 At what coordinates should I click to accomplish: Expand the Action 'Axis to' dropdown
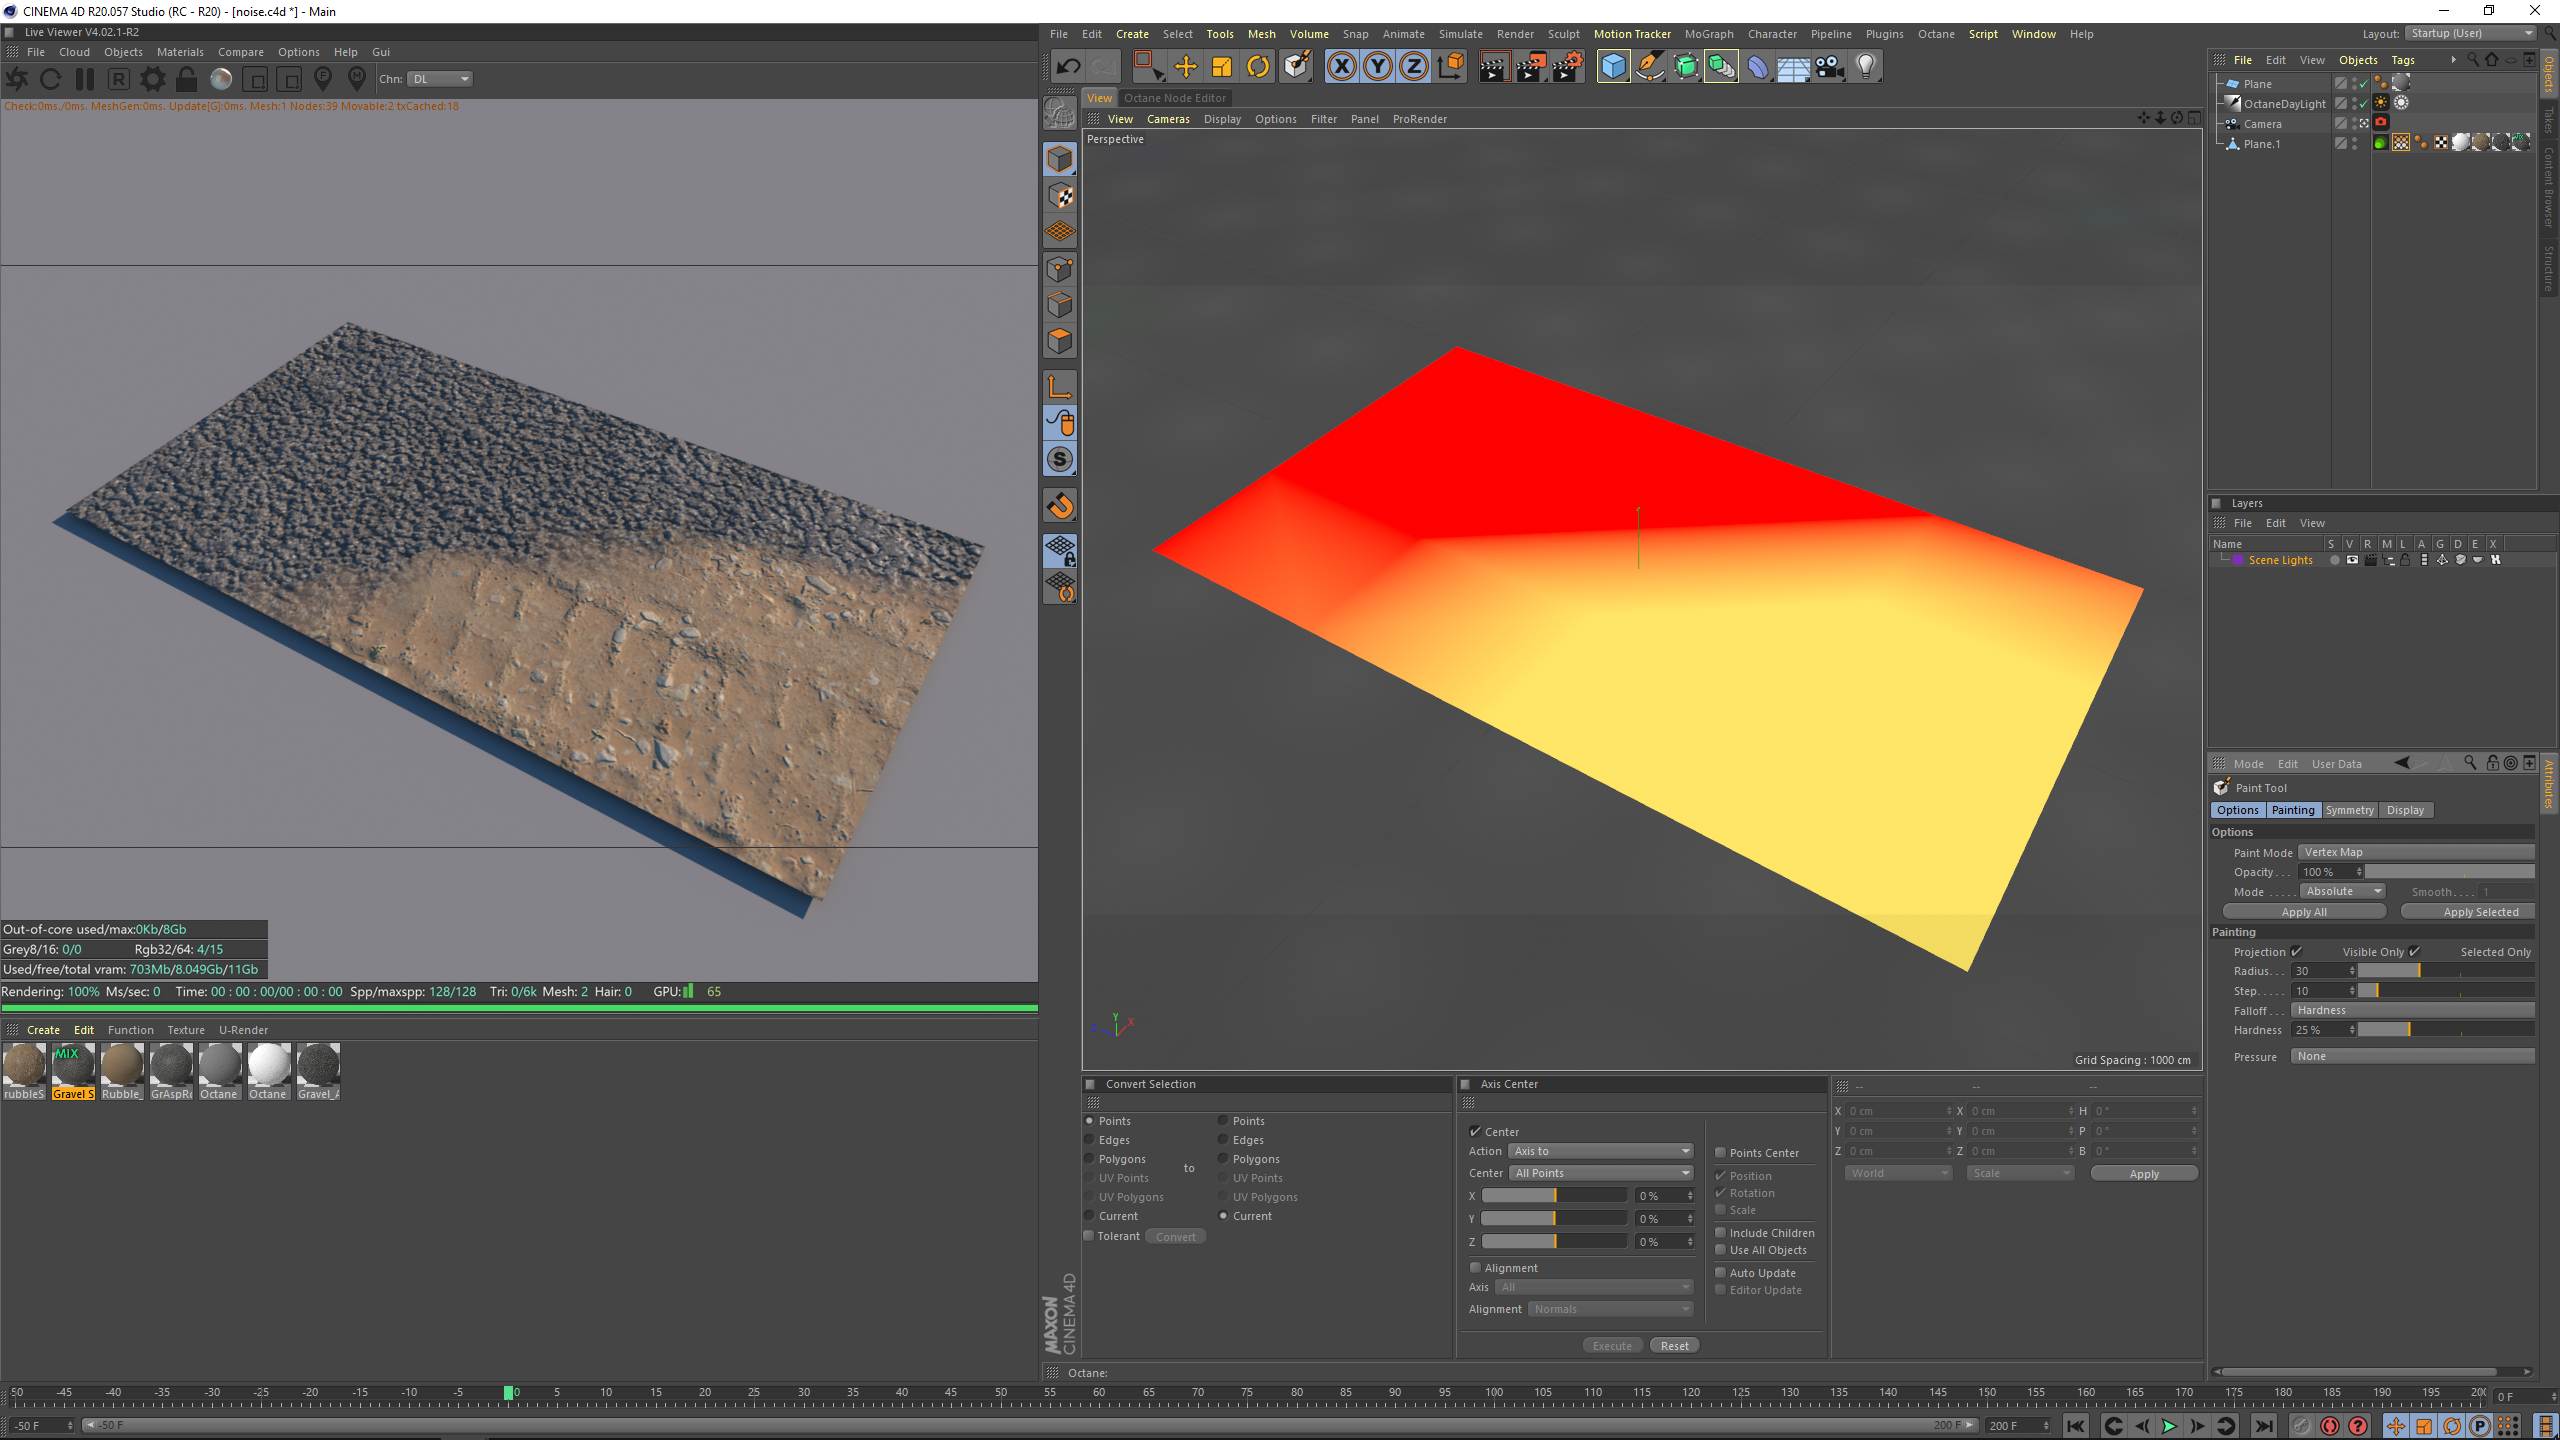1600,1151
